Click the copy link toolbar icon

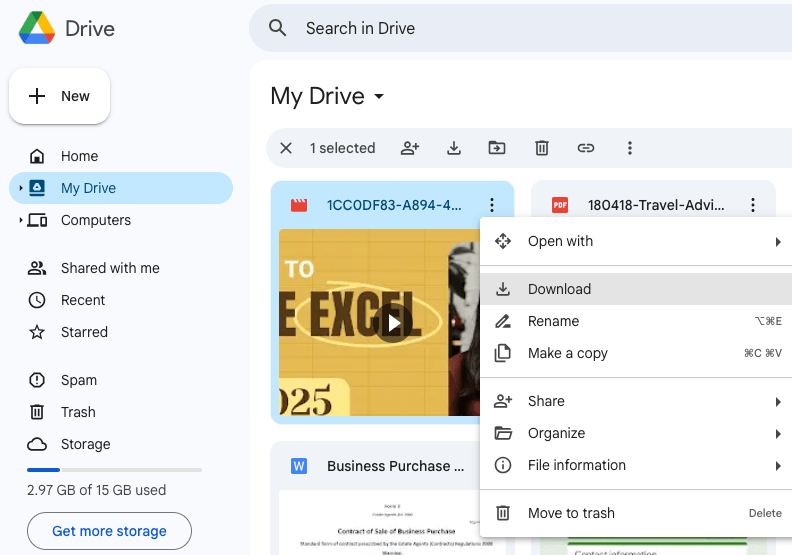tap(586, 148)
